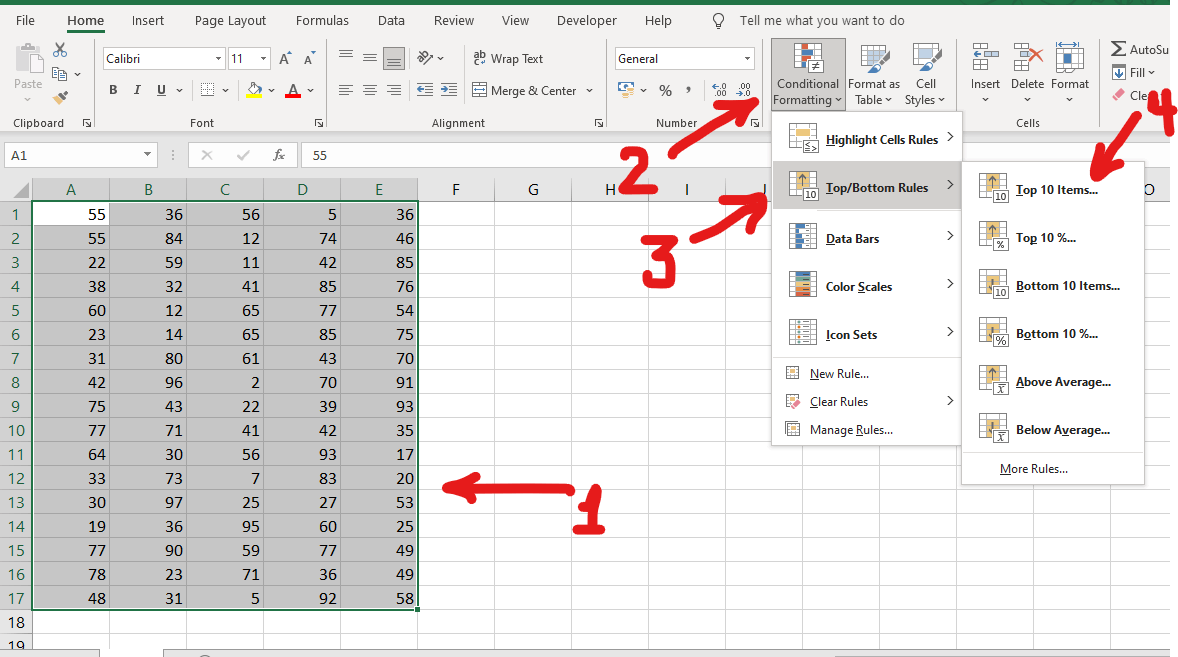Decrease the cell indent

(x=424, y=90)
